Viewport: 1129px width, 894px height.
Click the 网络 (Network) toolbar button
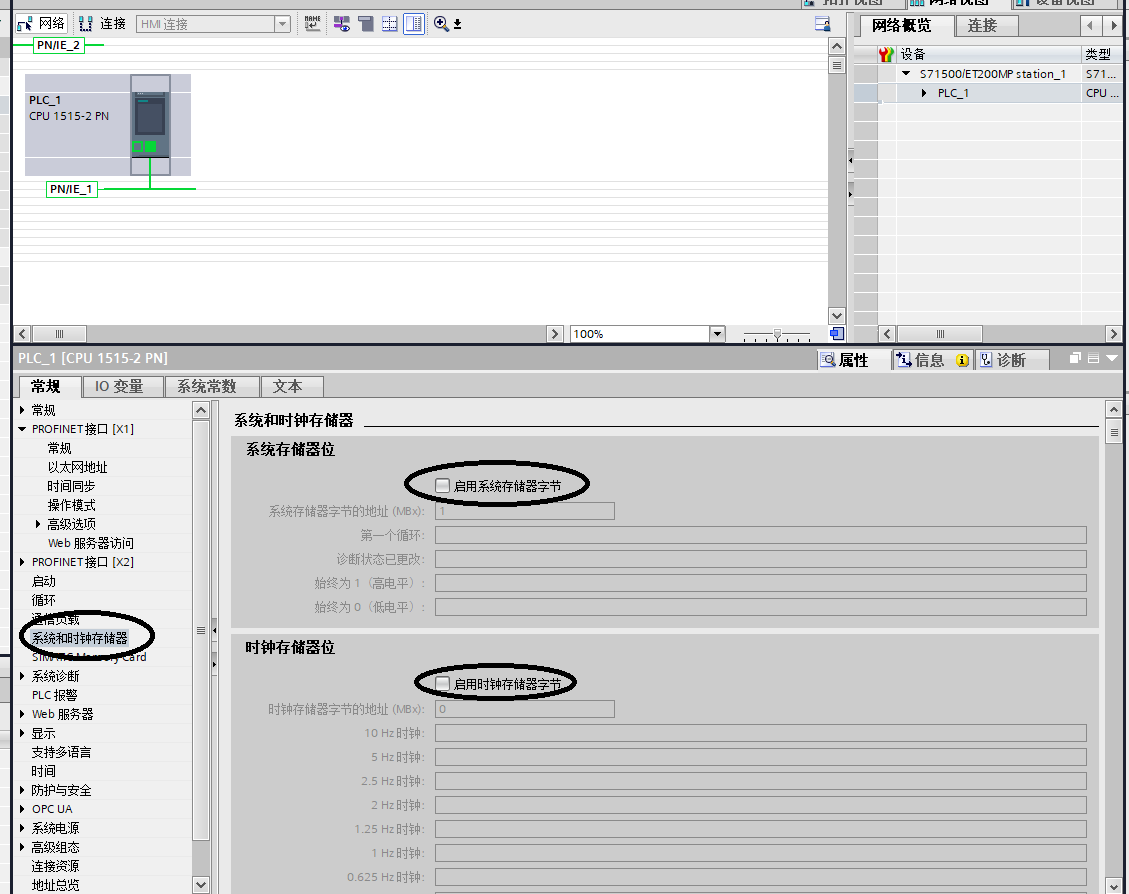(42, 24)
